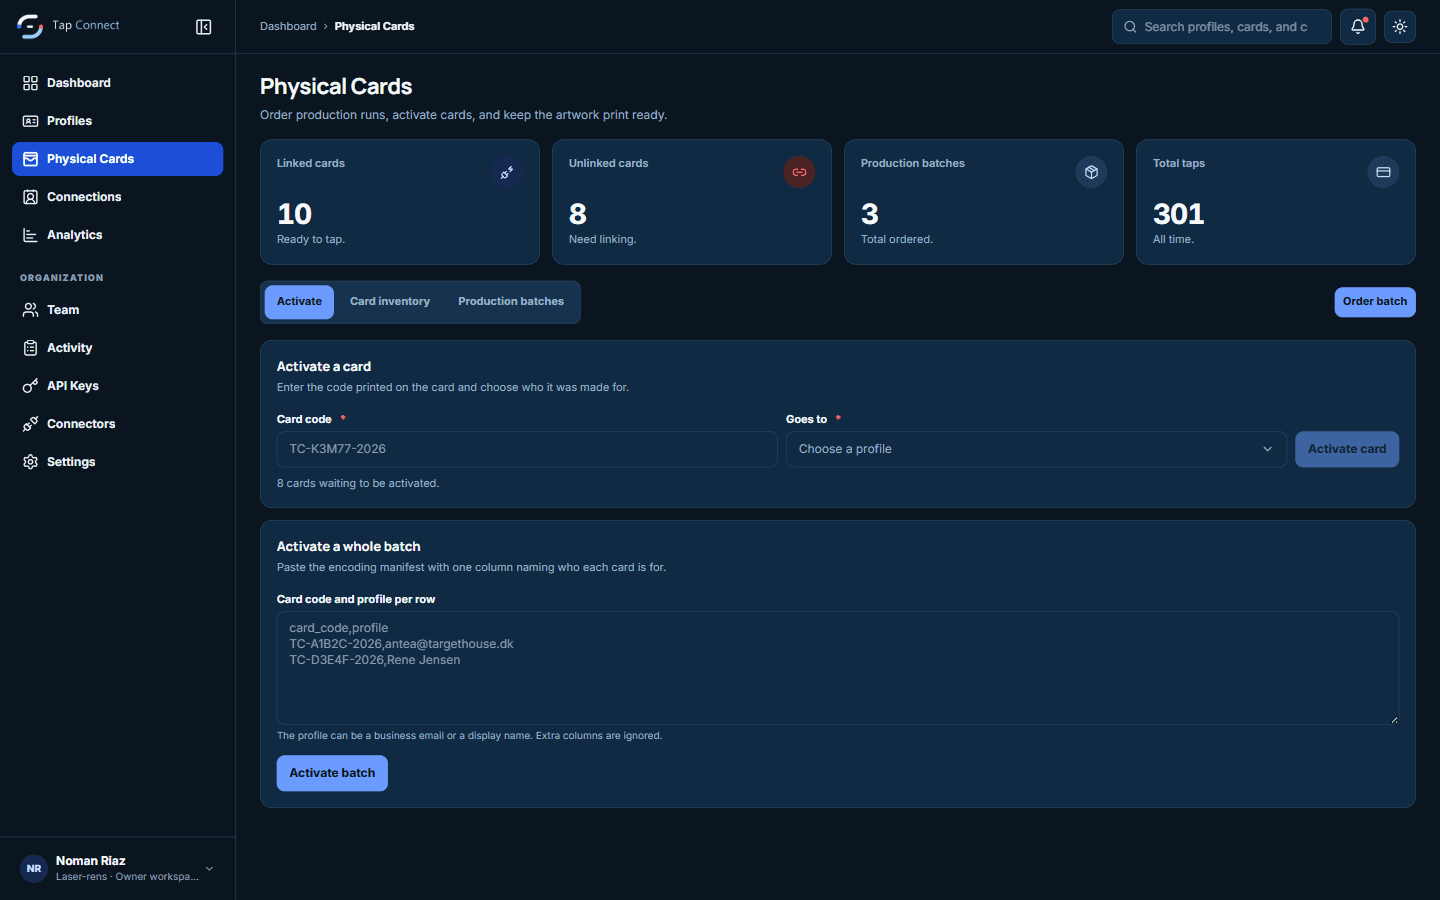This screenshot has height=900, width=1440.
Task: Click the Settings gear icon
Action: (31, 462)
